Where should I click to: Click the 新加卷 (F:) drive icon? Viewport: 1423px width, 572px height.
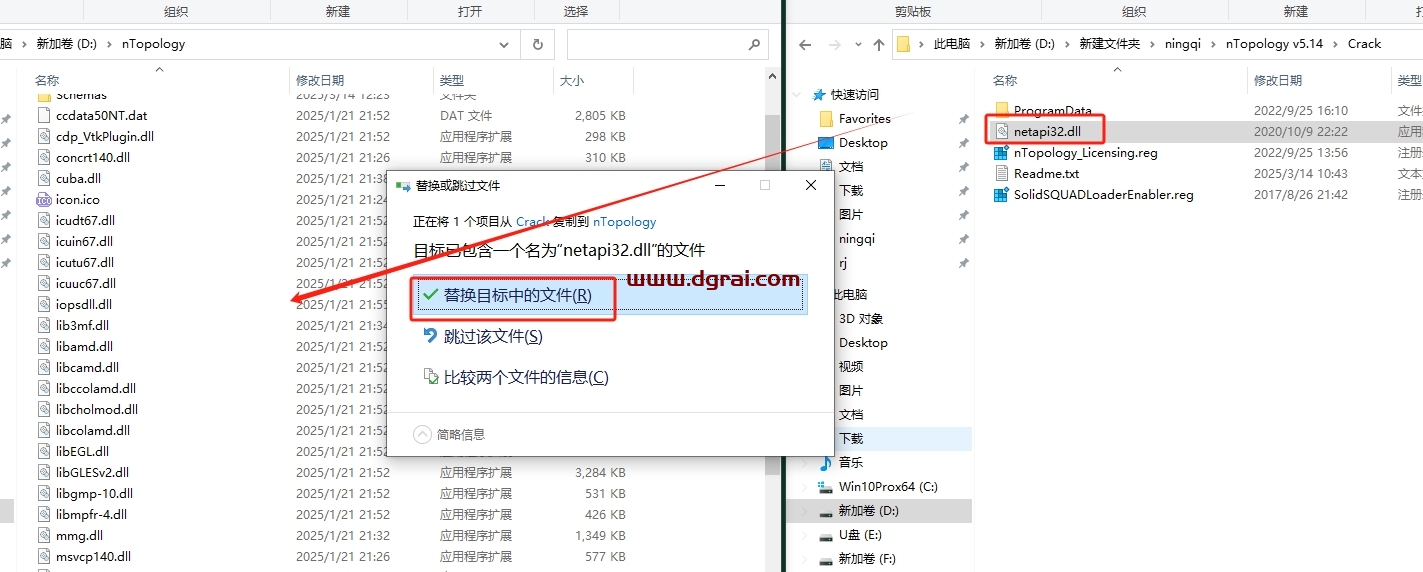(826, 559)
